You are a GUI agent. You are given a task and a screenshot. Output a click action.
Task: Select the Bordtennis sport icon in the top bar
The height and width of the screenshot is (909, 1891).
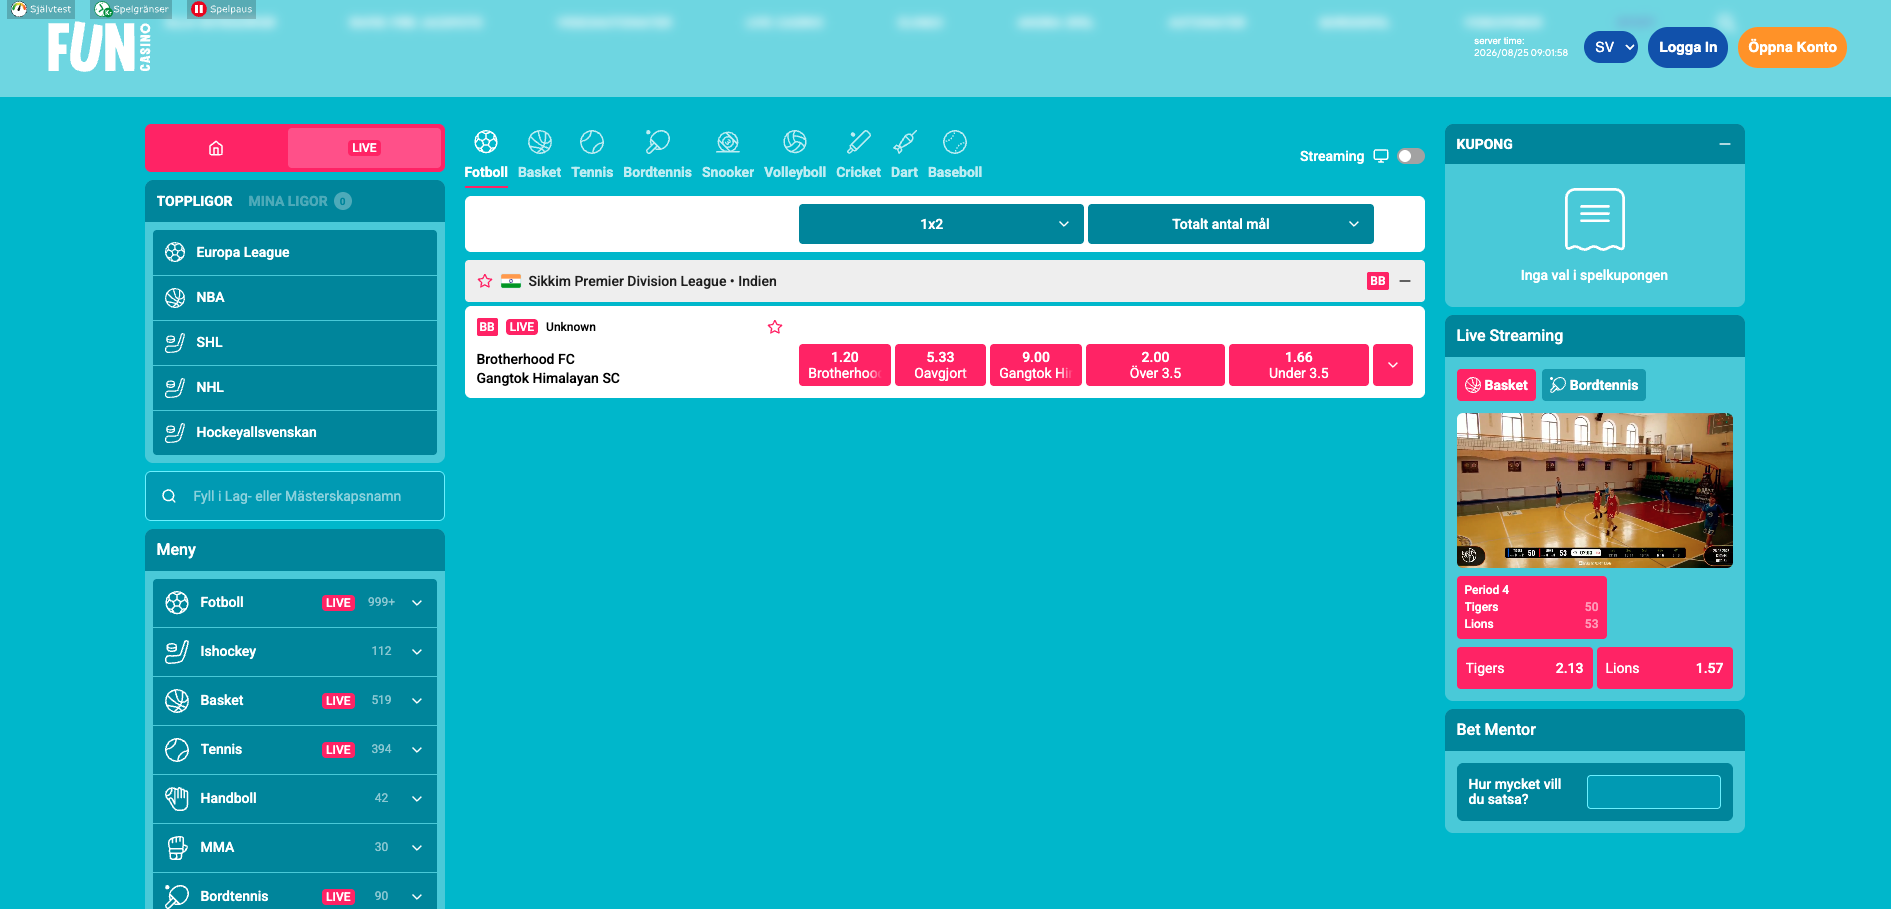click(657, 154)
